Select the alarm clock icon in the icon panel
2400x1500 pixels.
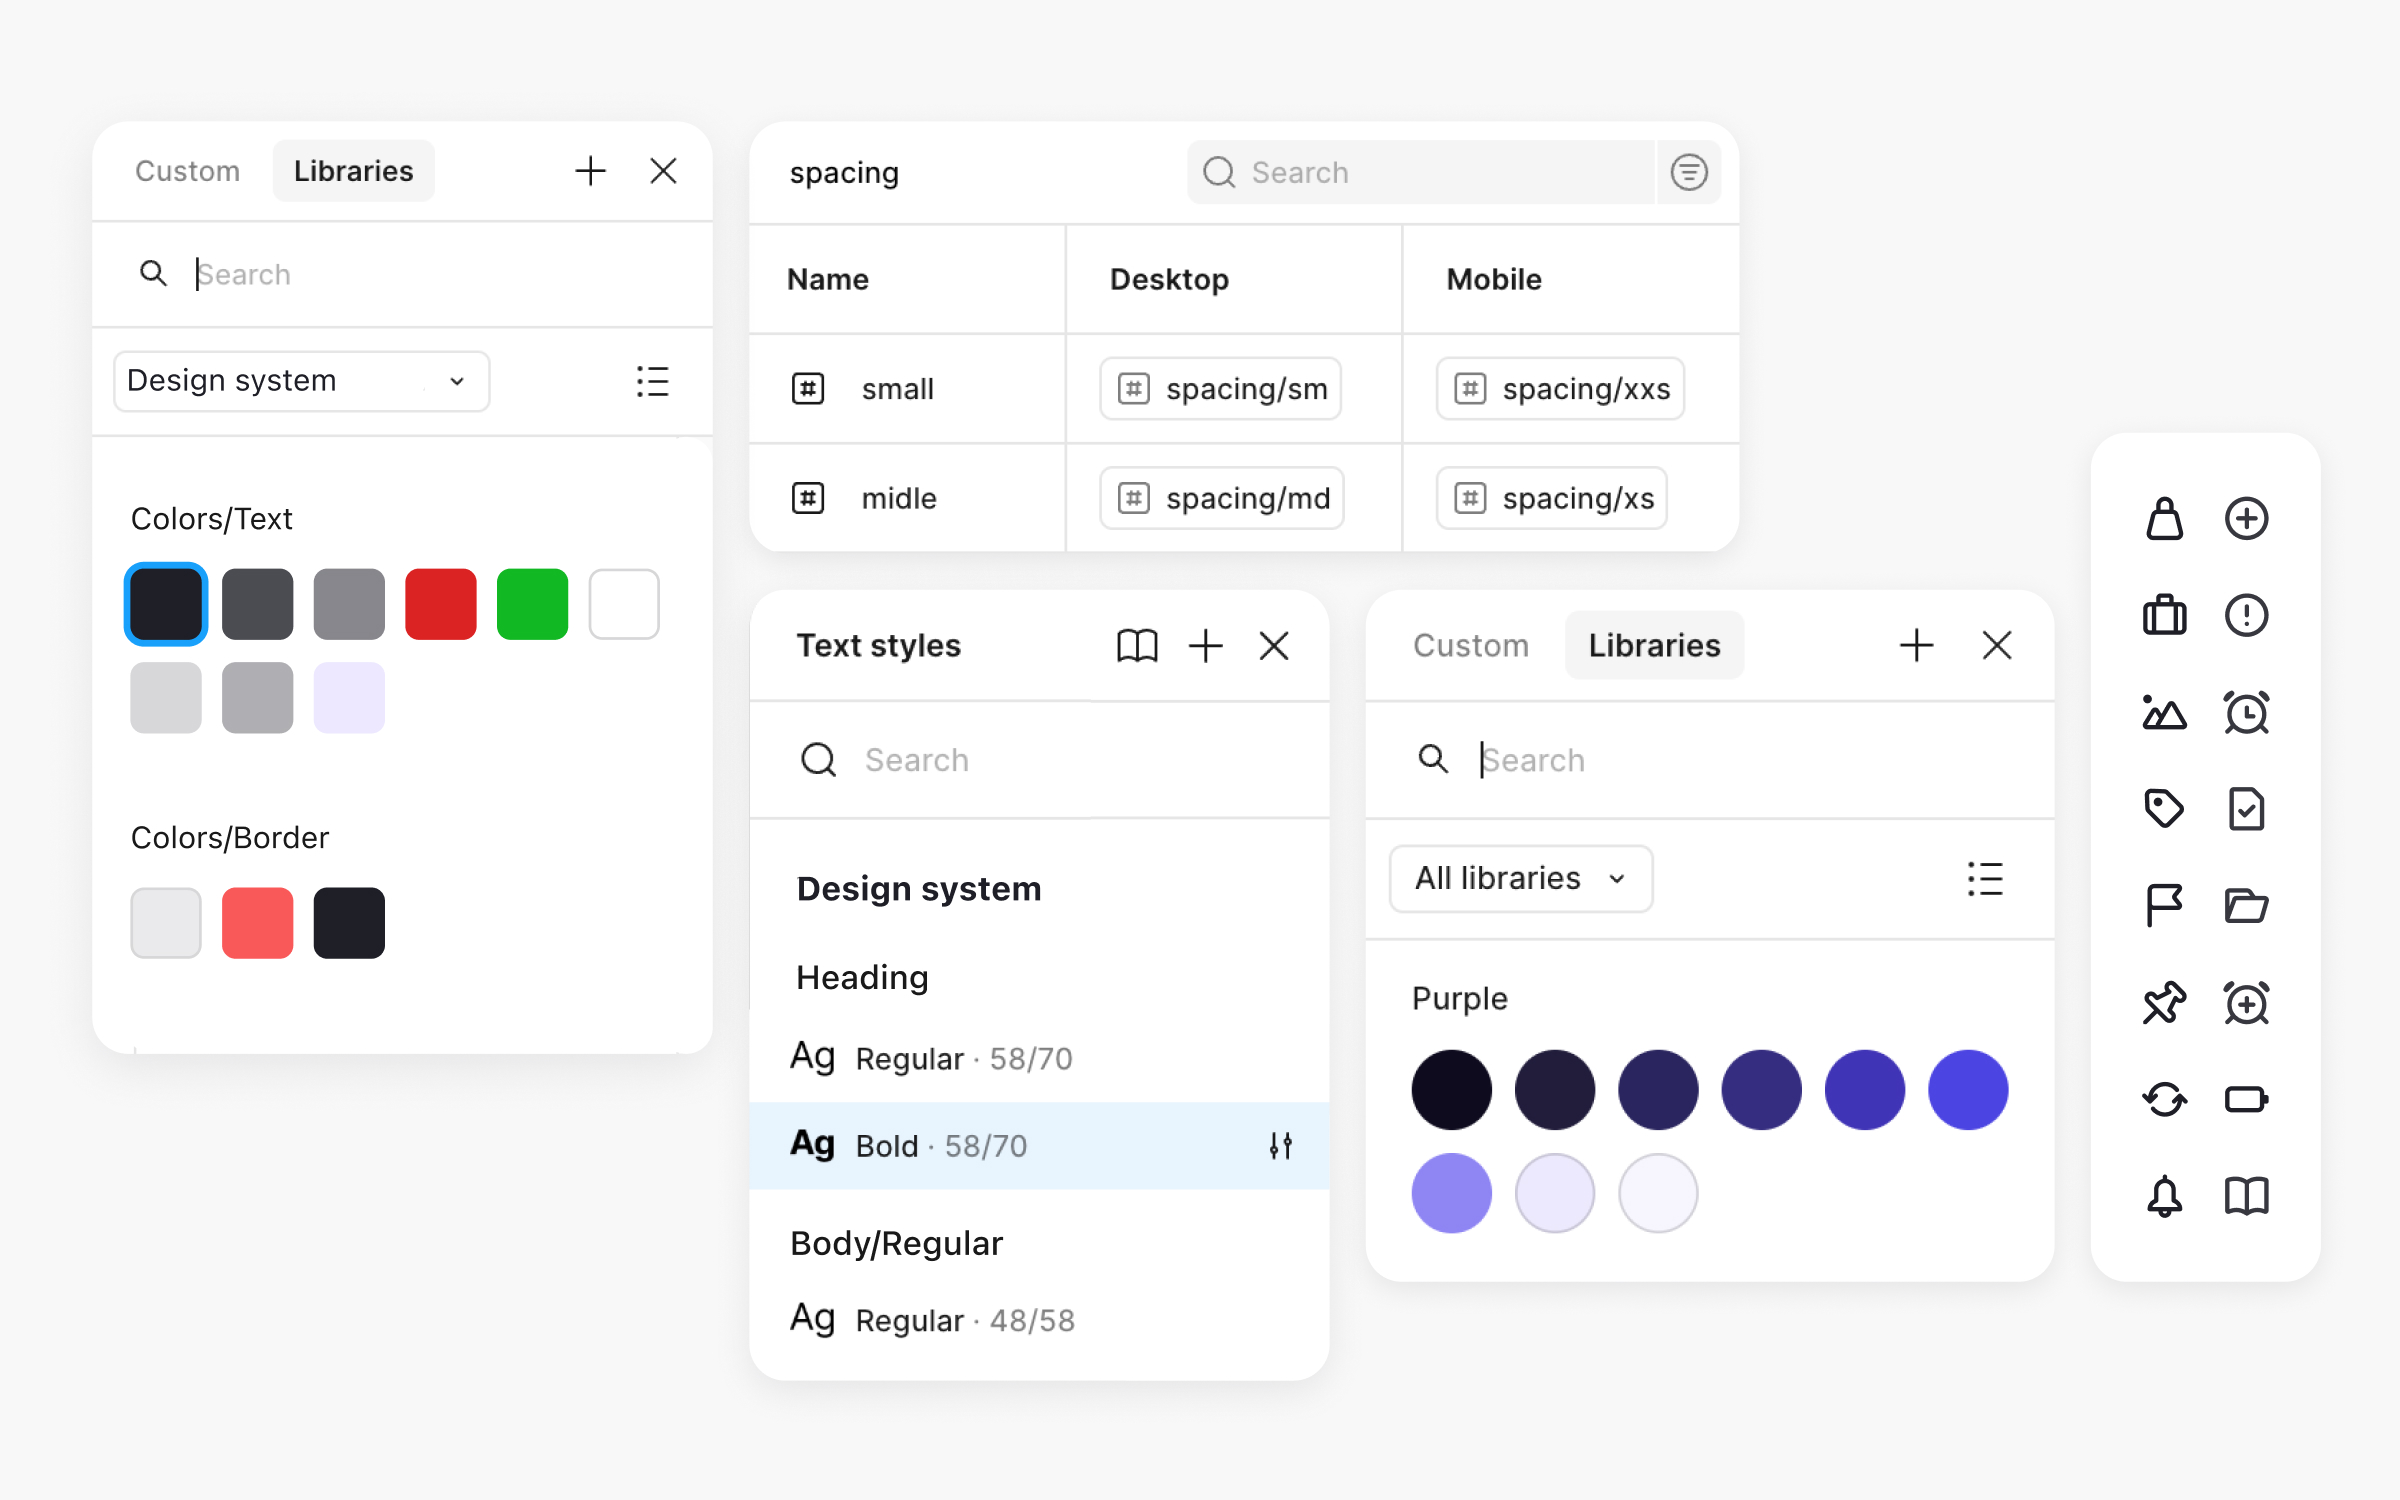pos(2247,714)
